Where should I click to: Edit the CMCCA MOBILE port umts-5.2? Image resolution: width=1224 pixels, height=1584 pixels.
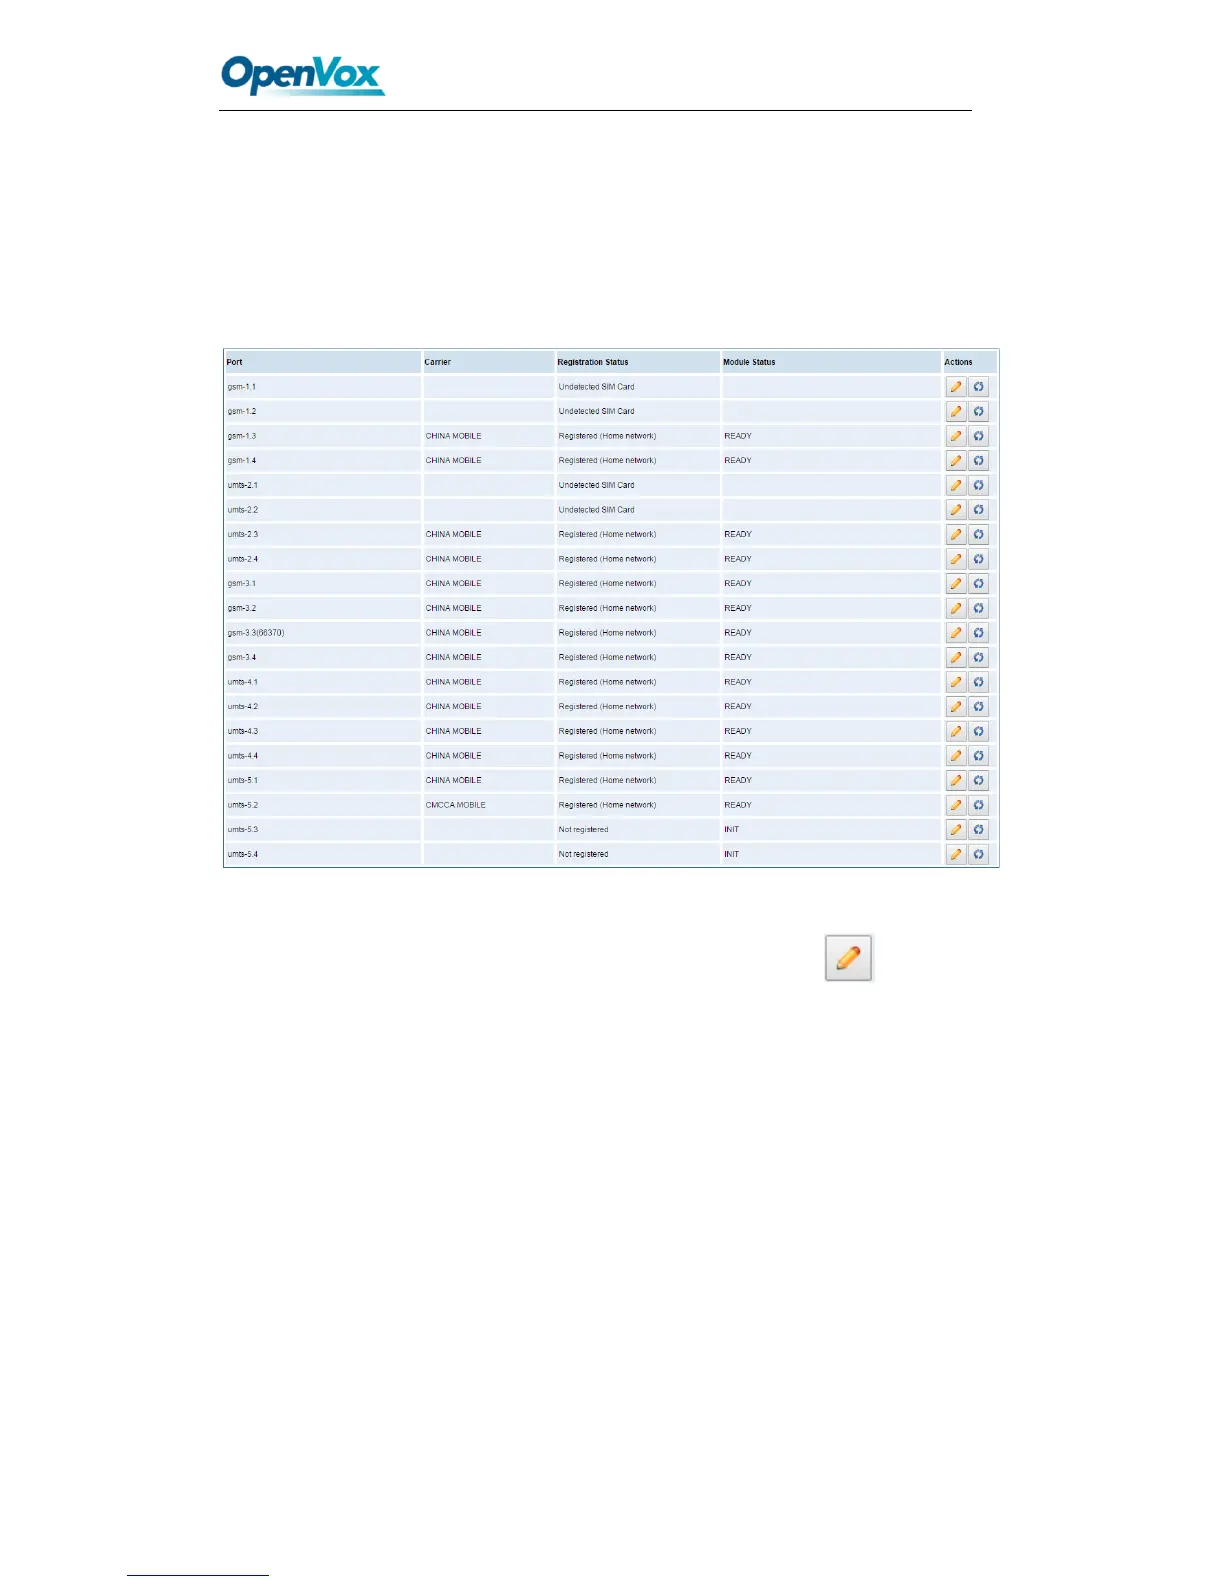(x=956, y=805)
